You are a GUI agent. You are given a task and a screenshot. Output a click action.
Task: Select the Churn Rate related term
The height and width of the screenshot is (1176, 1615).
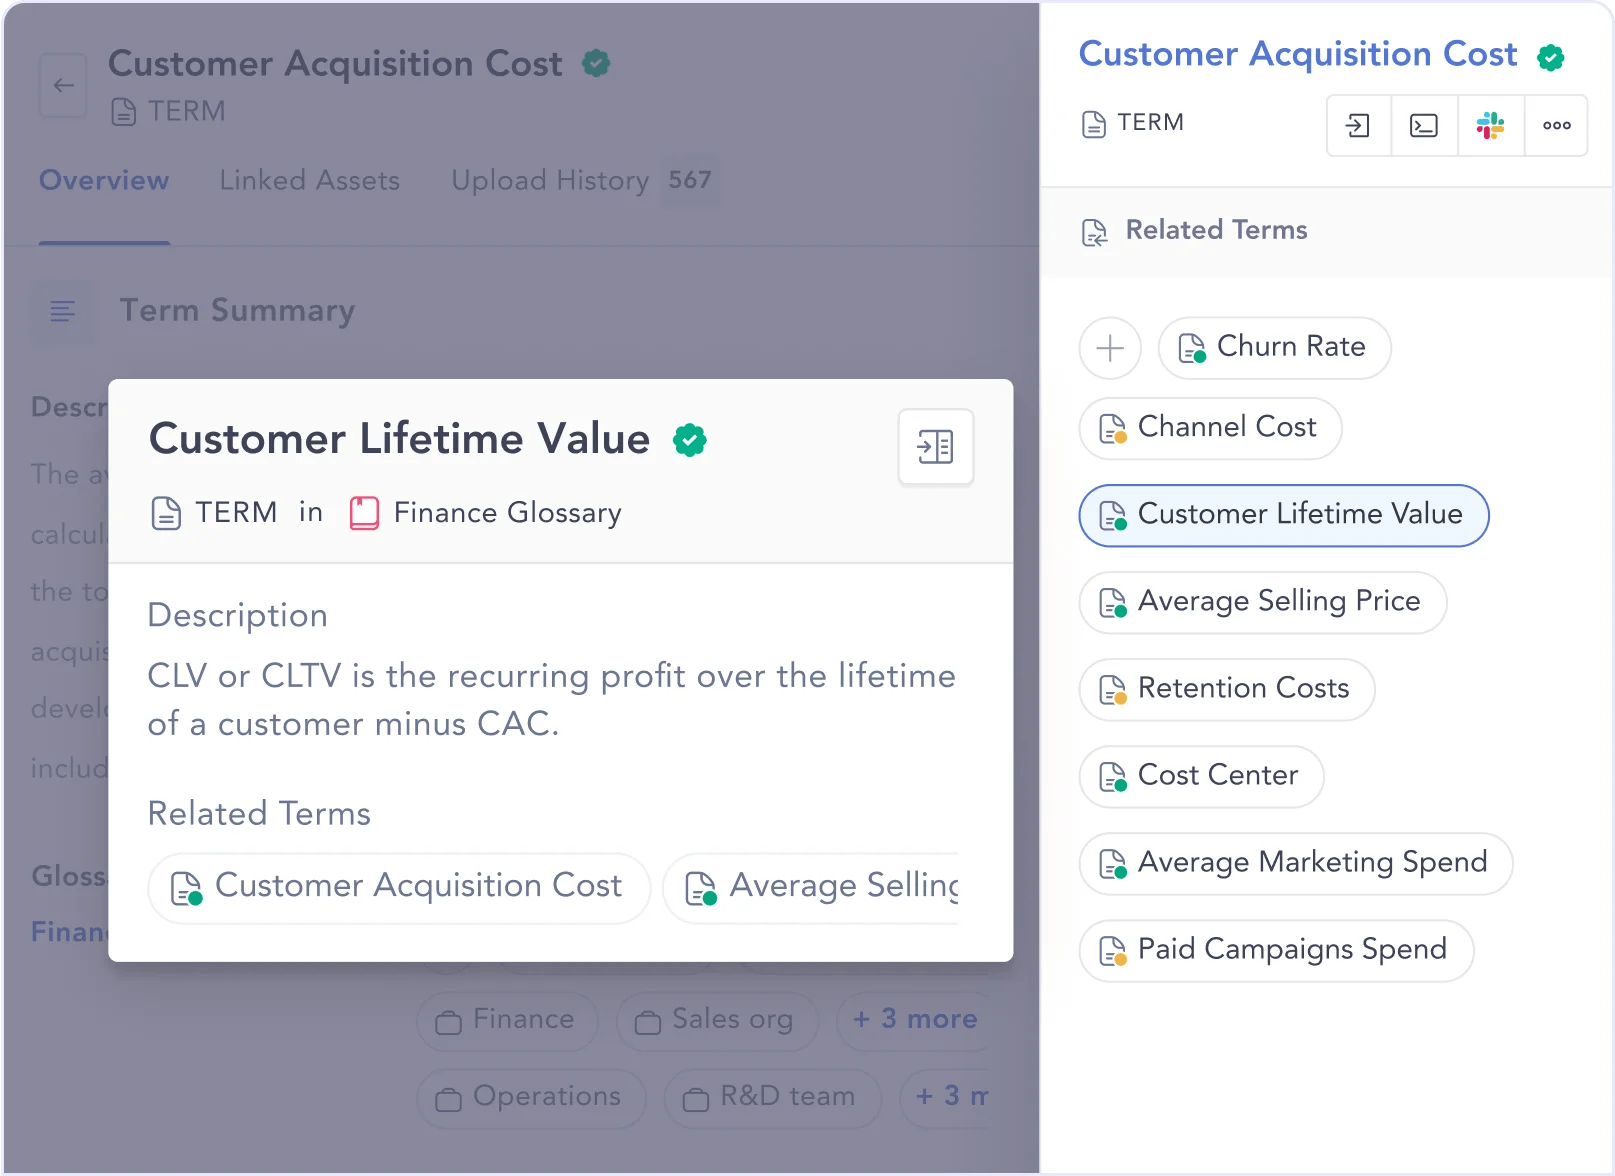point(1273,348)
